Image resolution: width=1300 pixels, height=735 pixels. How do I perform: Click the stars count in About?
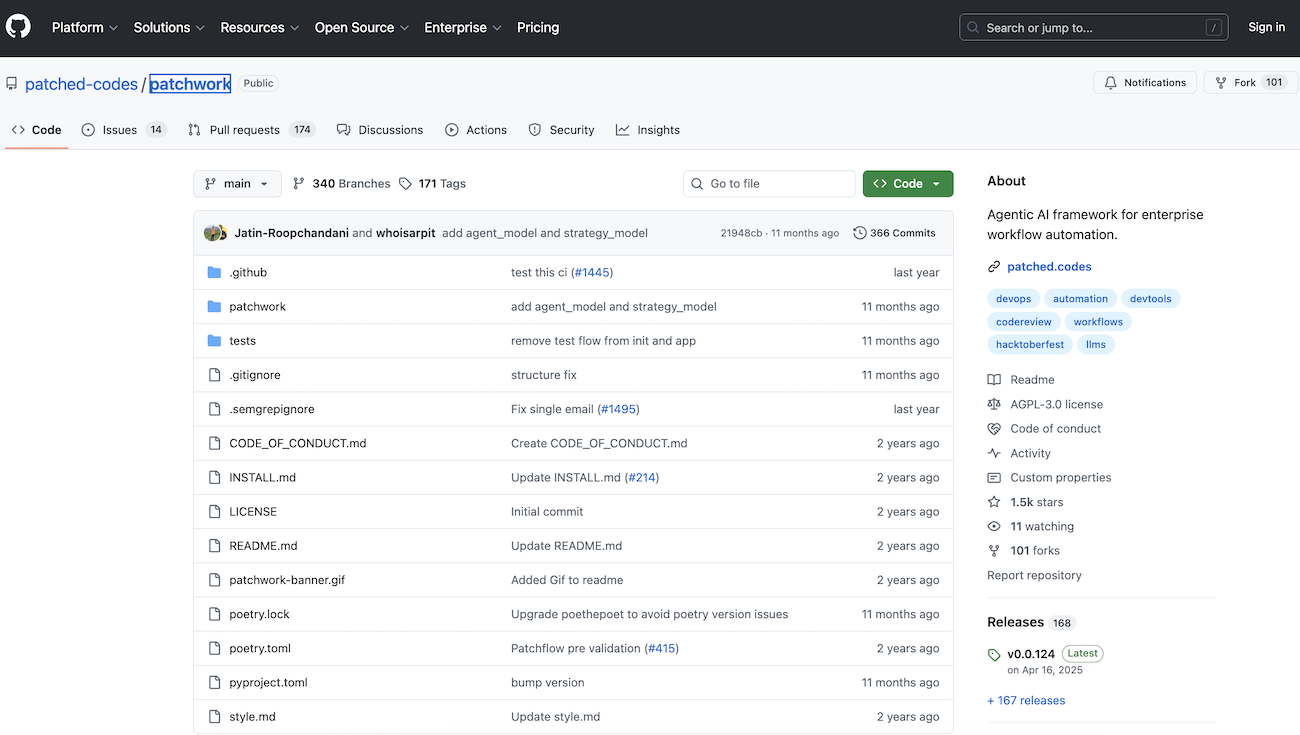click(1036, 502)
